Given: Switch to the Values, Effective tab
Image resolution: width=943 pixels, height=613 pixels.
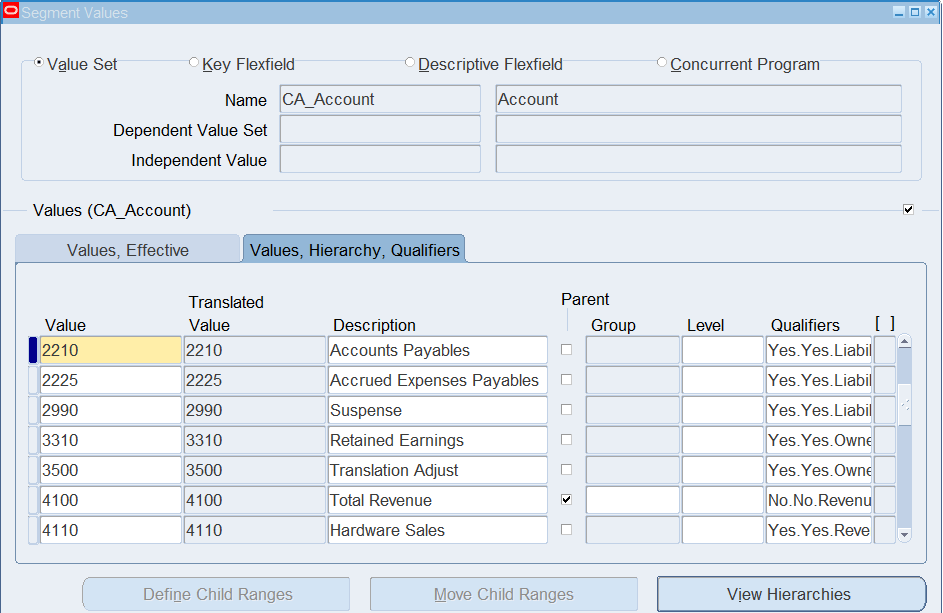Looking at the screenshot, I should pos(127,250).
